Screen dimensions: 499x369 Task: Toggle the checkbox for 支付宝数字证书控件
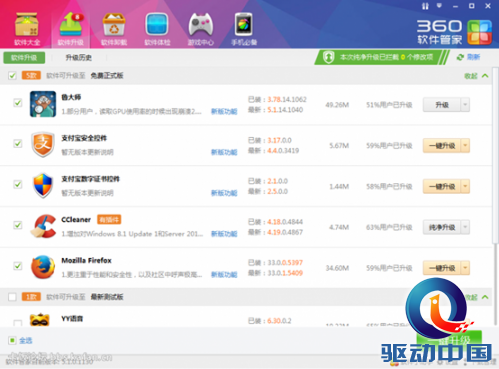point(18,184)
